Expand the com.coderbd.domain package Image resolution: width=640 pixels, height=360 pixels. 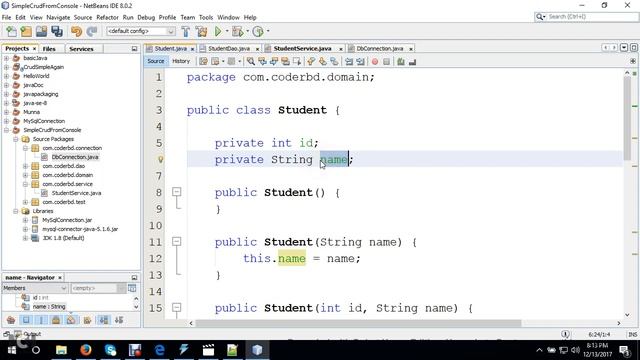point(25,175)
